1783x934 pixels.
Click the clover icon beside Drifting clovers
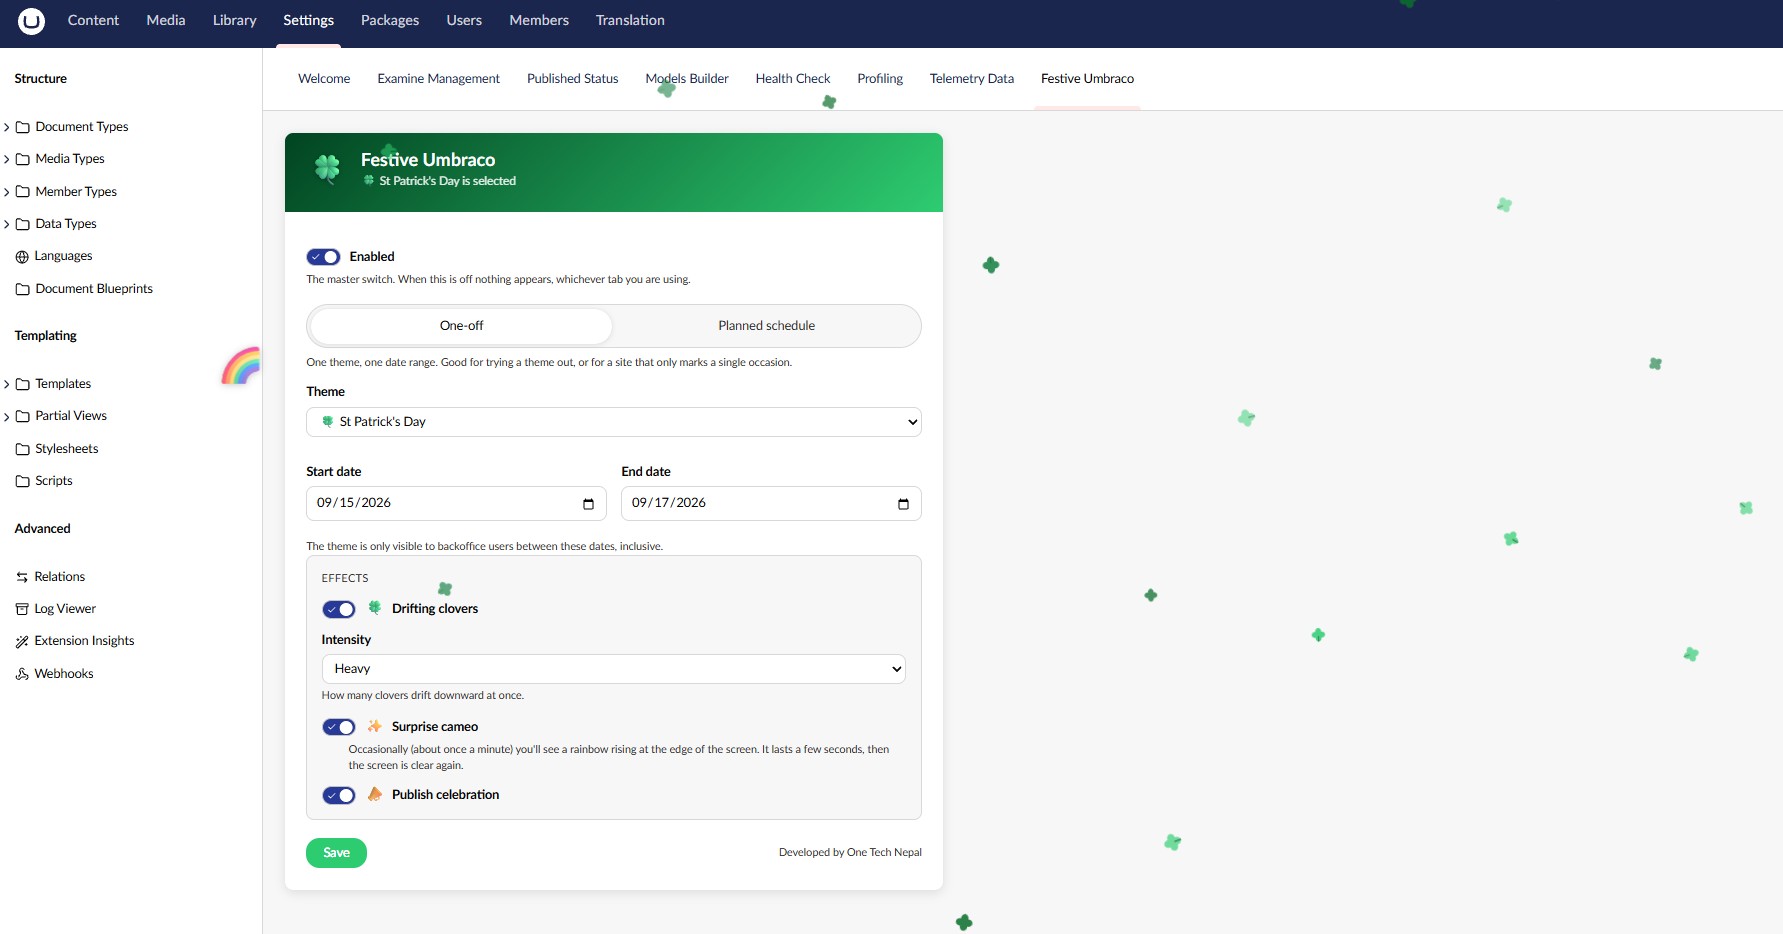click(375, 608)
